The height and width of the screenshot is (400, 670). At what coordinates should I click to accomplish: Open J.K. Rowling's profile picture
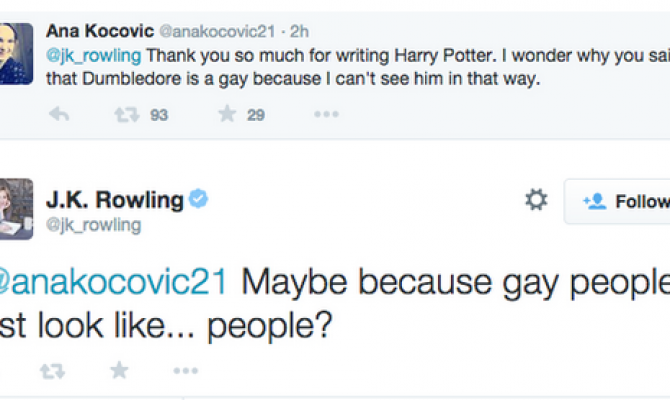click(16, 208)
